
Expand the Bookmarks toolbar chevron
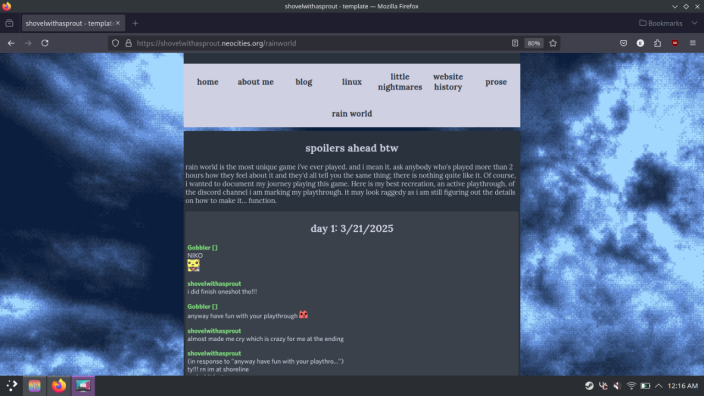pyautogui.click(x=695, y=23)
